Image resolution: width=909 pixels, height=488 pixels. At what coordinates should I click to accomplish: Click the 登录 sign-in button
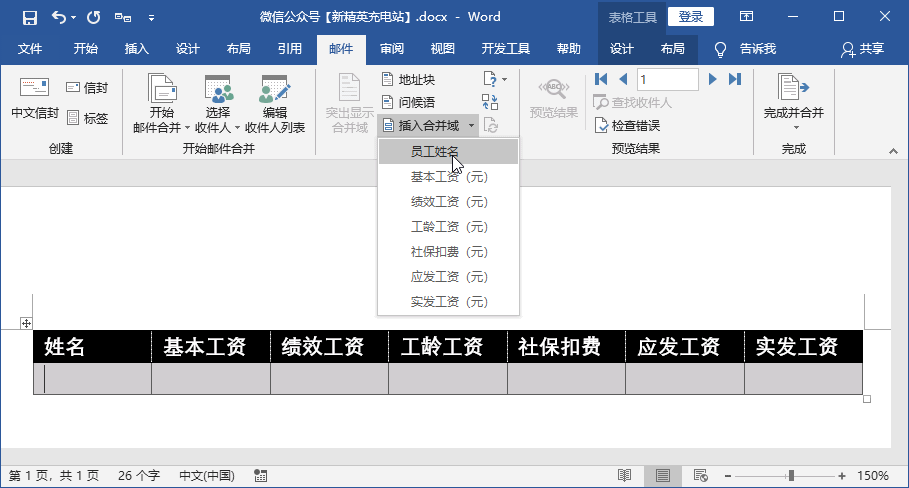690,17
